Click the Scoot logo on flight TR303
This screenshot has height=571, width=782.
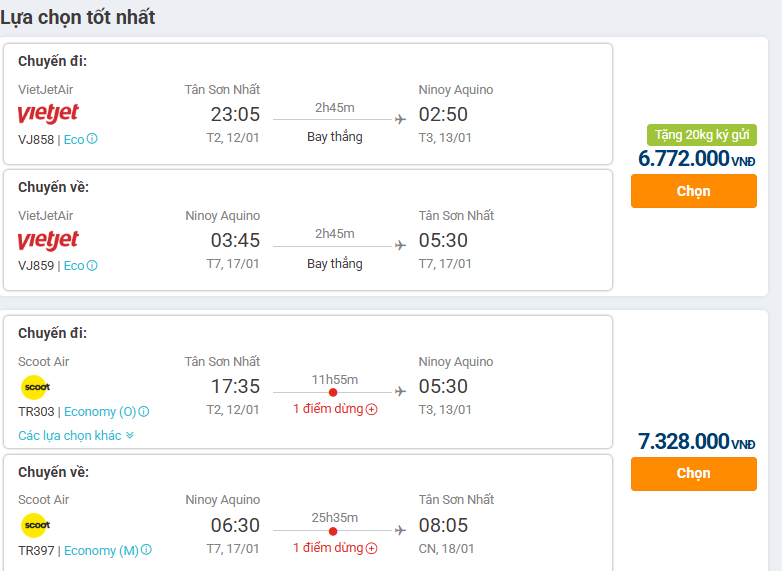(x=35, y=387)
